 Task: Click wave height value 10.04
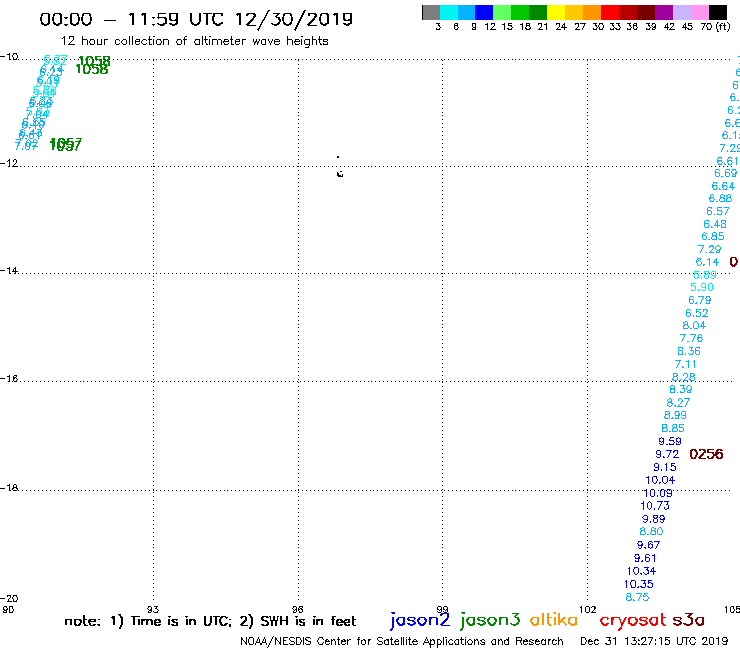click(660, 480)
